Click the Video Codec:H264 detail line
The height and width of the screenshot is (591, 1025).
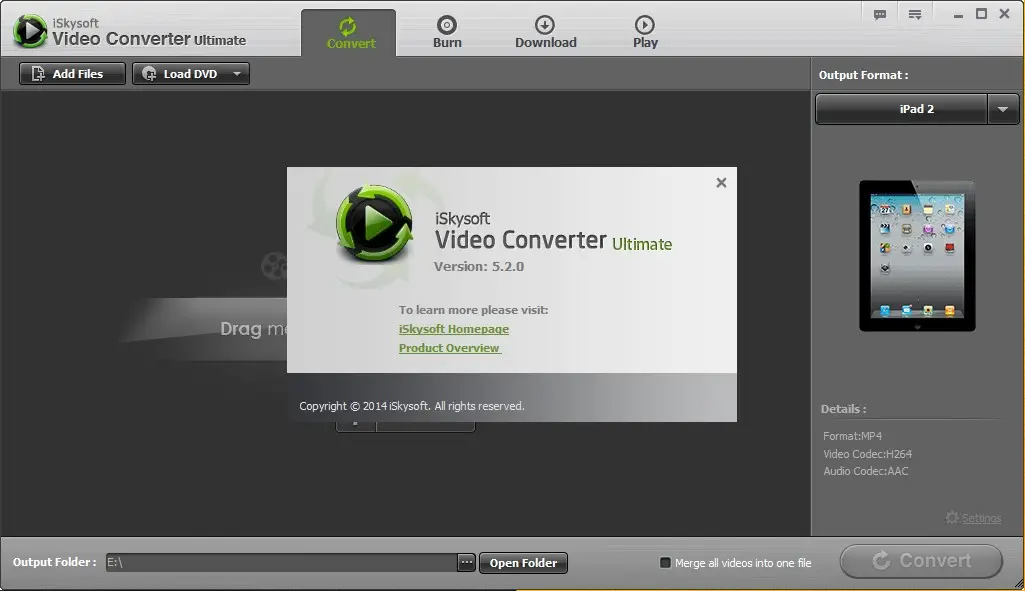867,454
